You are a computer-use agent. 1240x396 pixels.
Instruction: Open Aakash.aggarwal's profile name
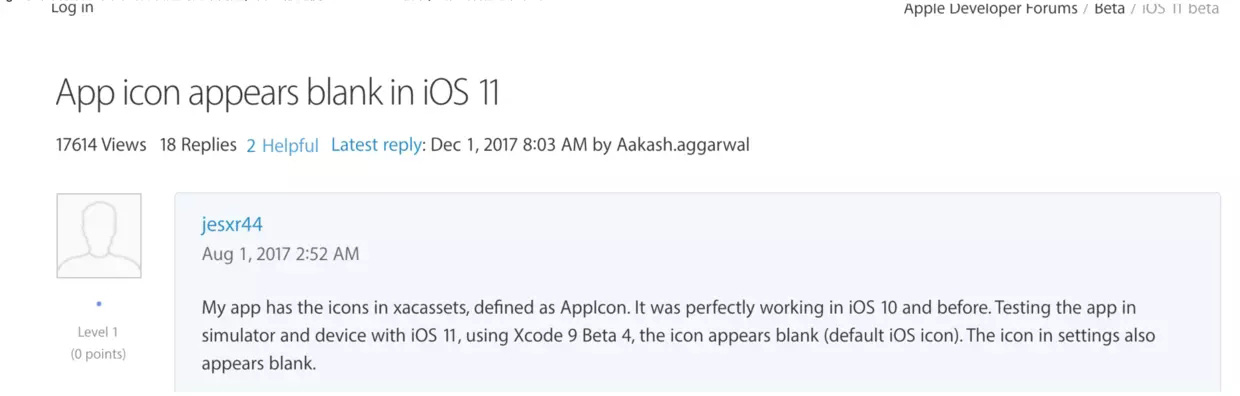(x=682, y=145)
